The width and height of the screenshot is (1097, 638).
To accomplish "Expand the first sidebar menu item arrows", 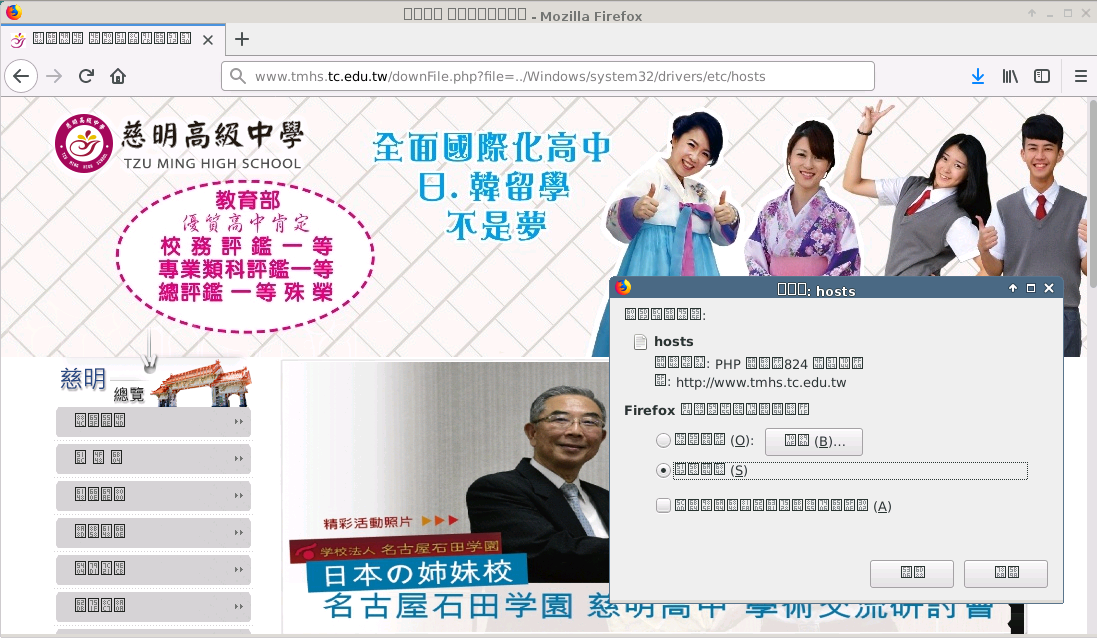I will 239,422.
